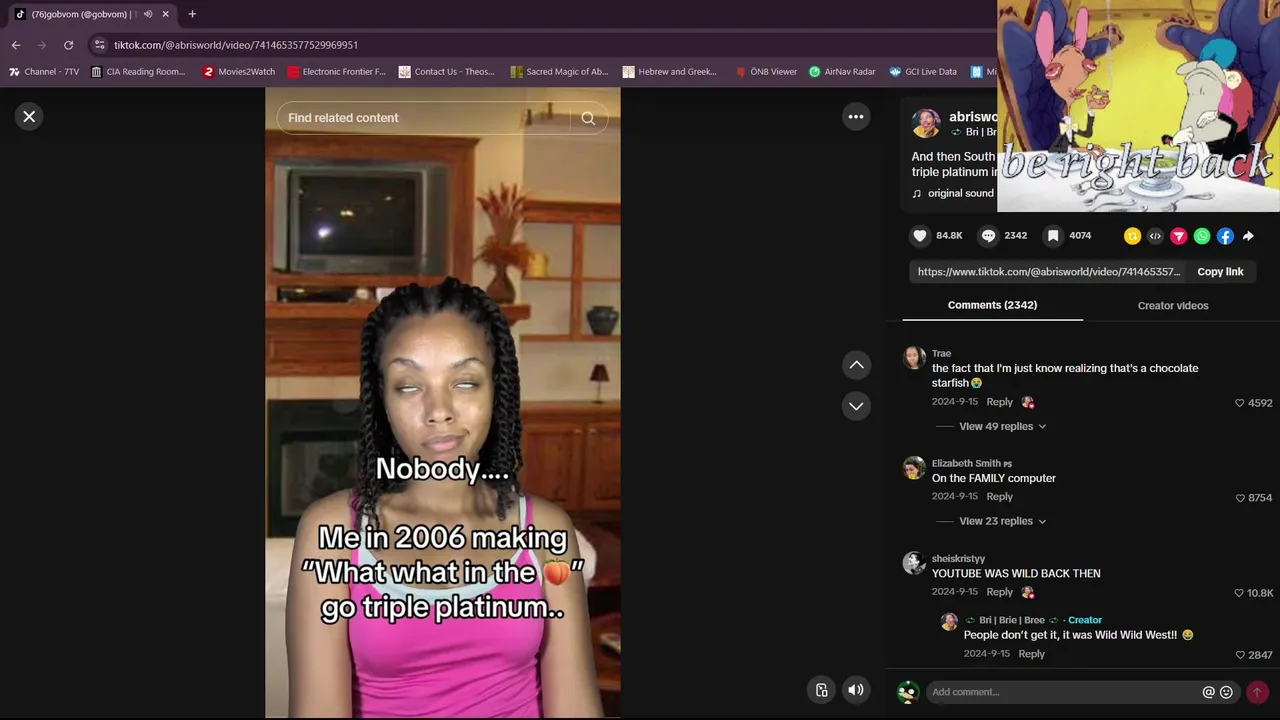Image resolution: width=1280 pixels, height=720 pixels.
Task: Like Elizabeth Smith's comment heart 8754
Action: [x=1240, y=498]
